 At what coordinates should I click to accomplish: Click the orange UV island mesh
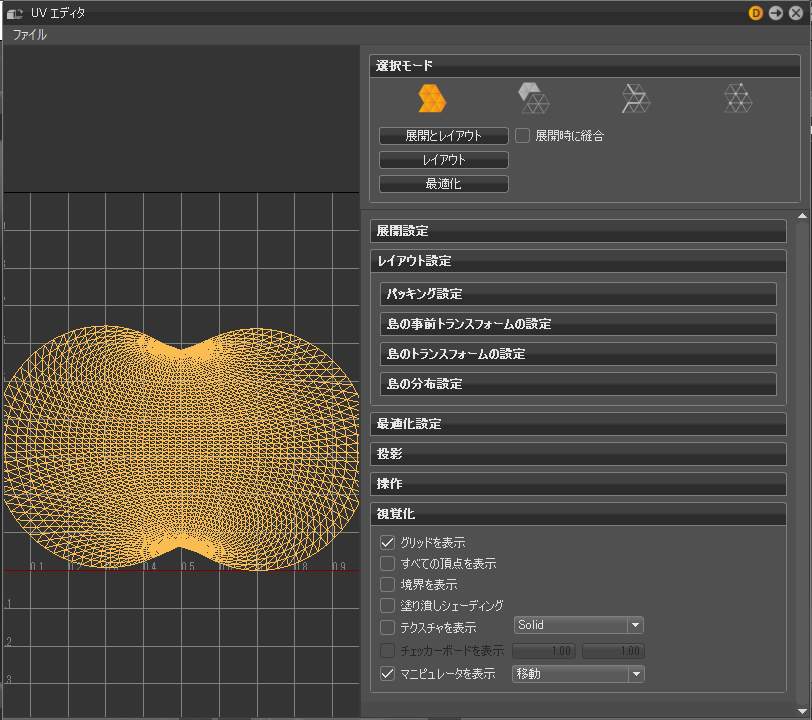tap(180, 448)
